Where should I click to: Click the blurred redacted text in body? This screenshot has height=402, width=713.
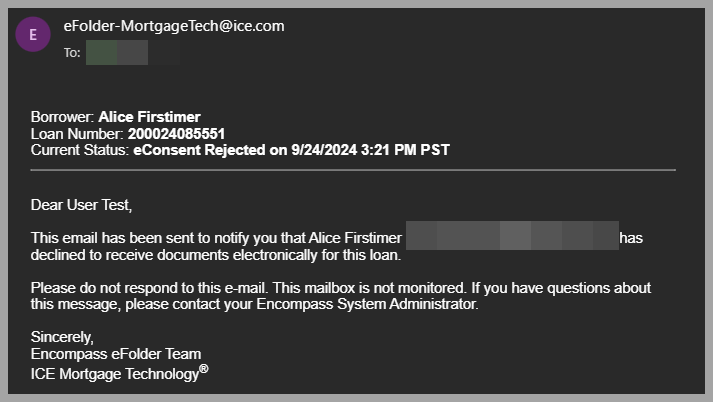(x=512, y=238)
